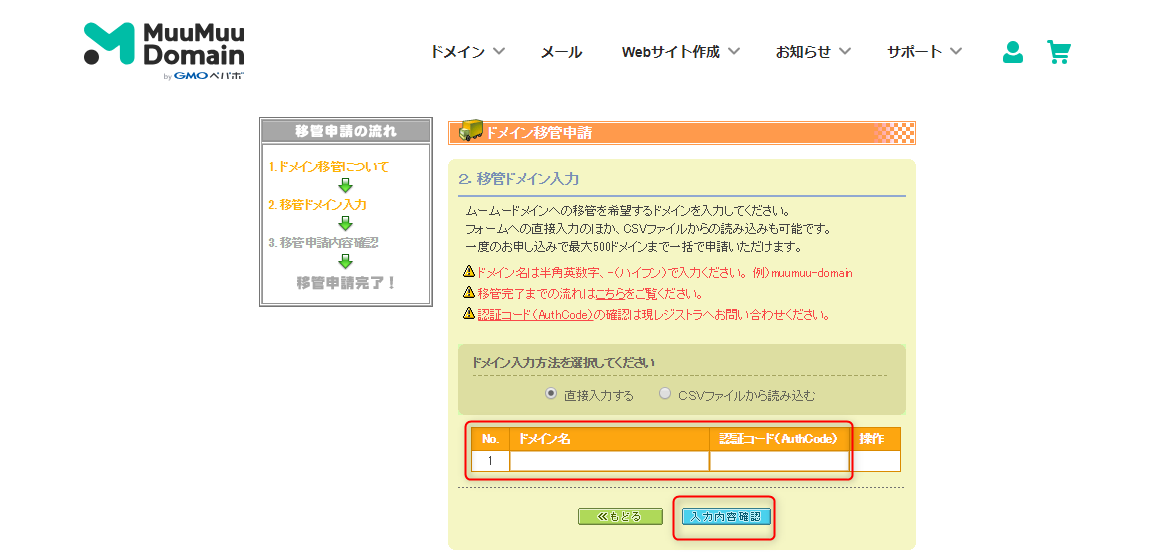Expand the お知らせ dropdown menu
This screenshot has height=554, width=1172.
pos(813,52)
